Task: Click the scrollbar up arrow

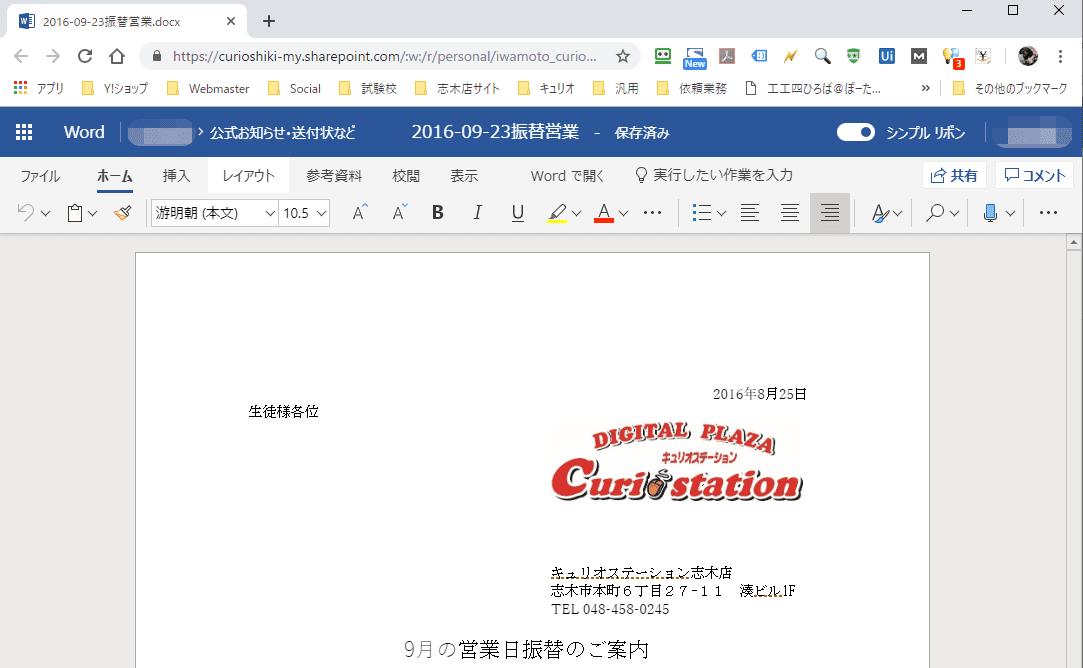Action: tap(1073, 242)
